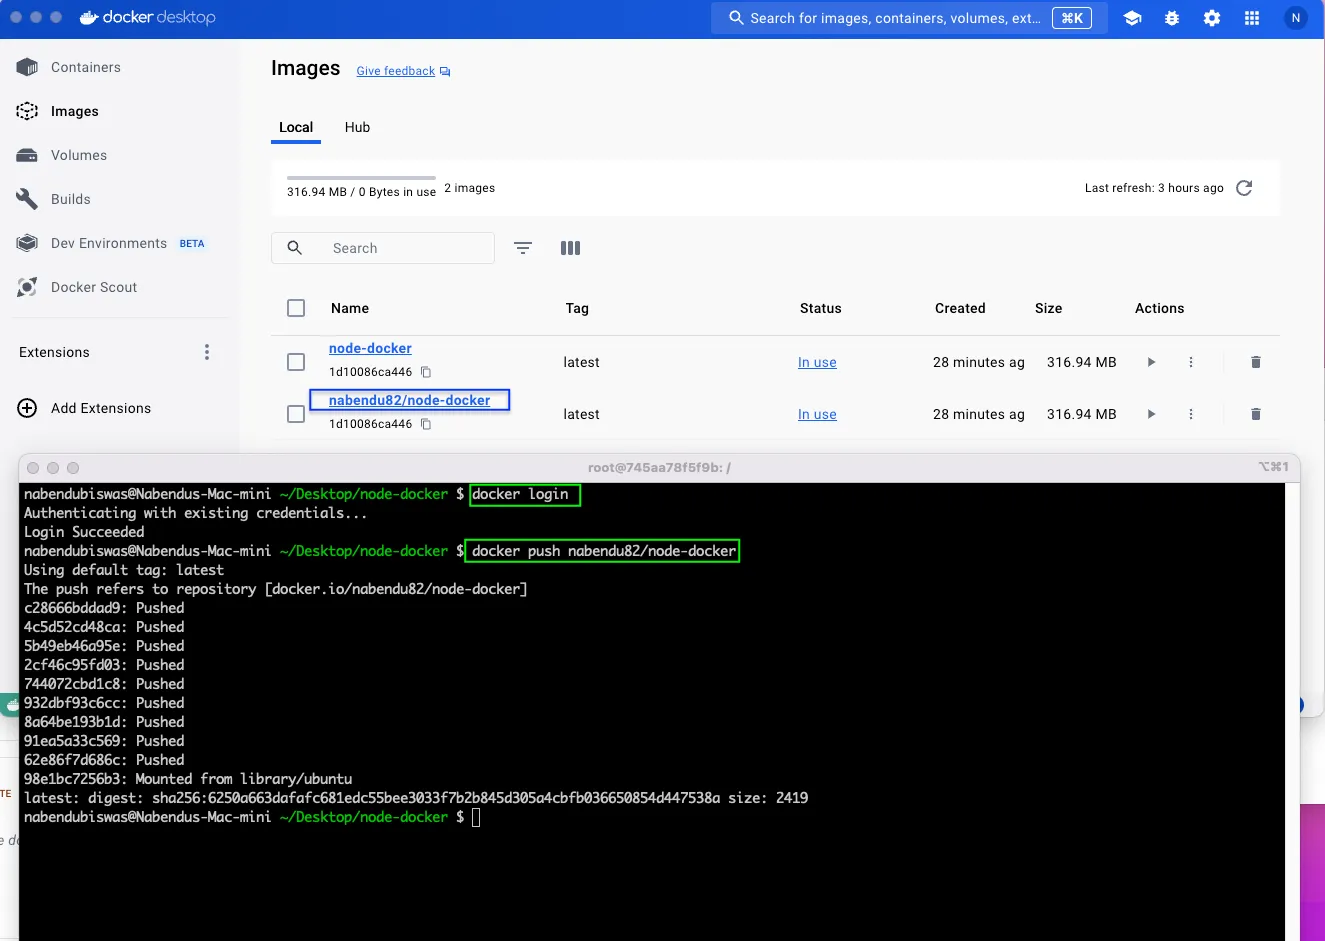Click the 2 images count text
The height and width of the screenshot is (941, 1325).
click(x=469, y=188)
